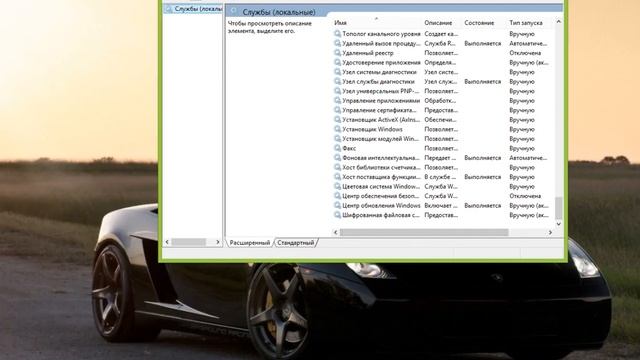The width and height of the screenshot is (640, 360).
Task: Click the right arrow of the left pane scrollbar
Action: point(218,242)
